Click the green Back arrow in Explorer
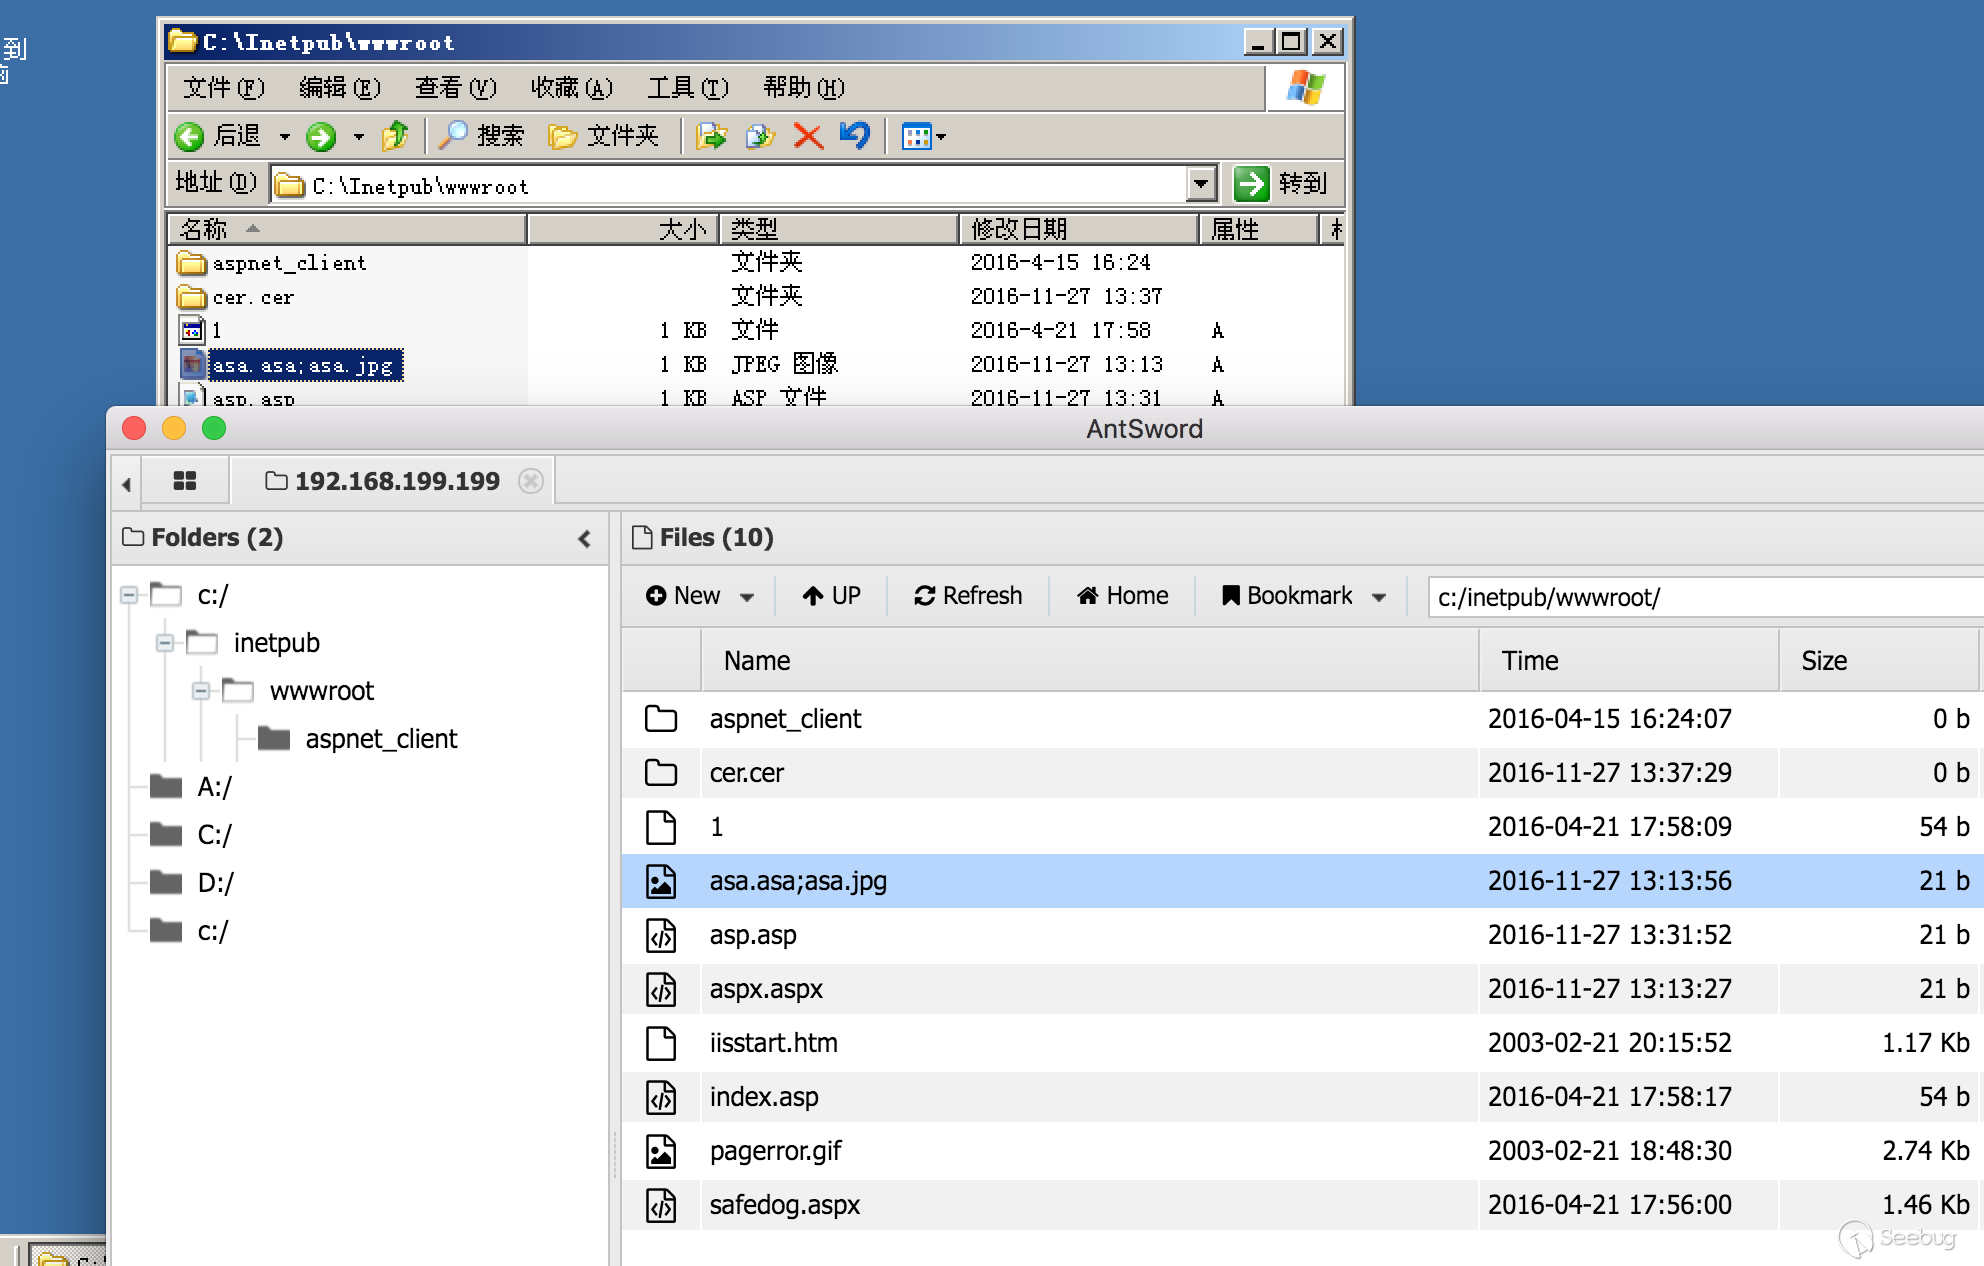1984x1266 pixels. [x=190, y=136]
